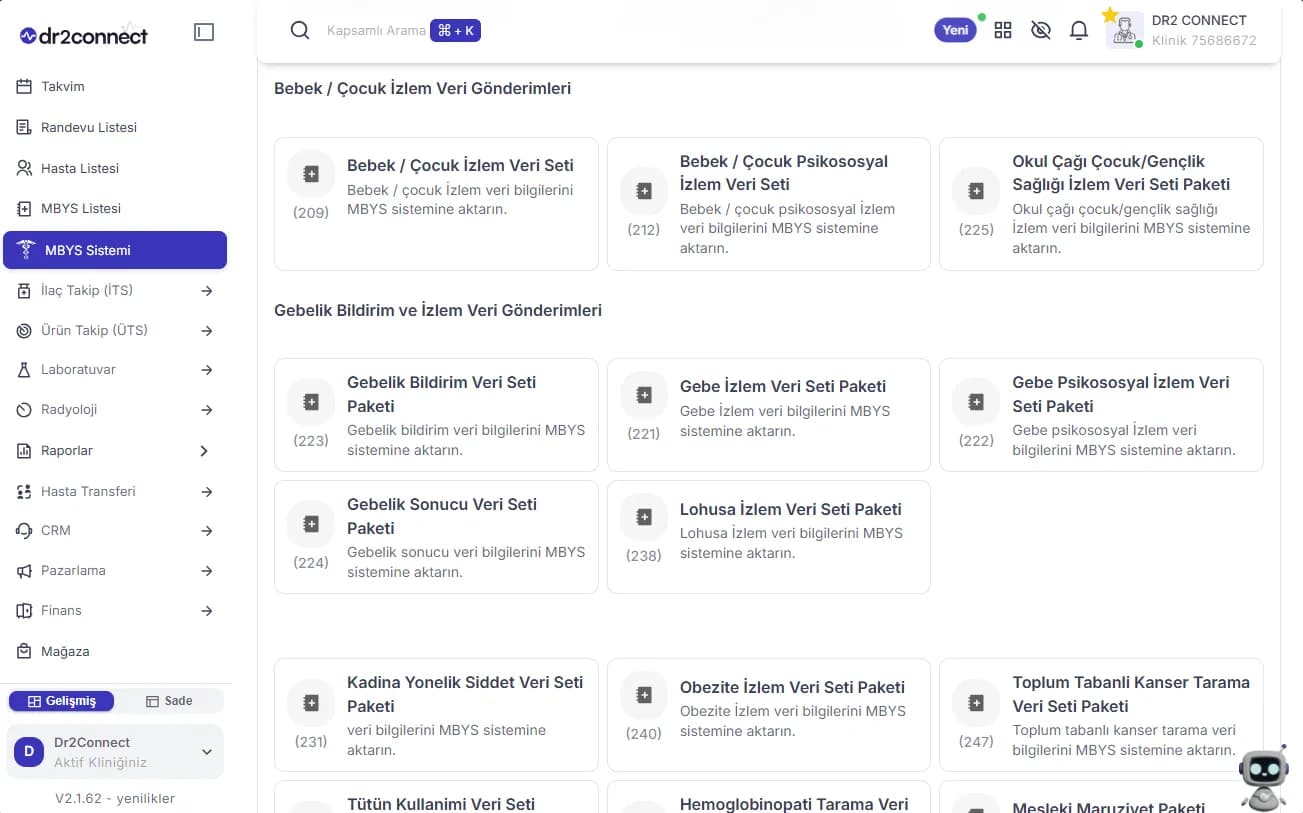
Task: Open the notifications bell
Action: click(x=1078, y=30)
